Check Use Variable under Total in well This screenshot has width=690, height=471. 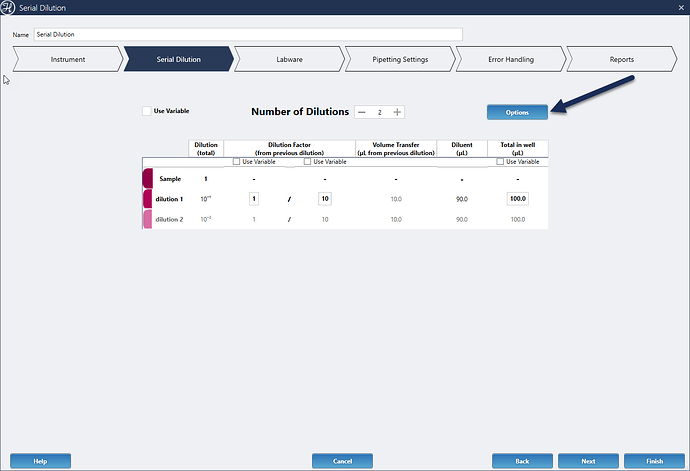pos(501,161)
